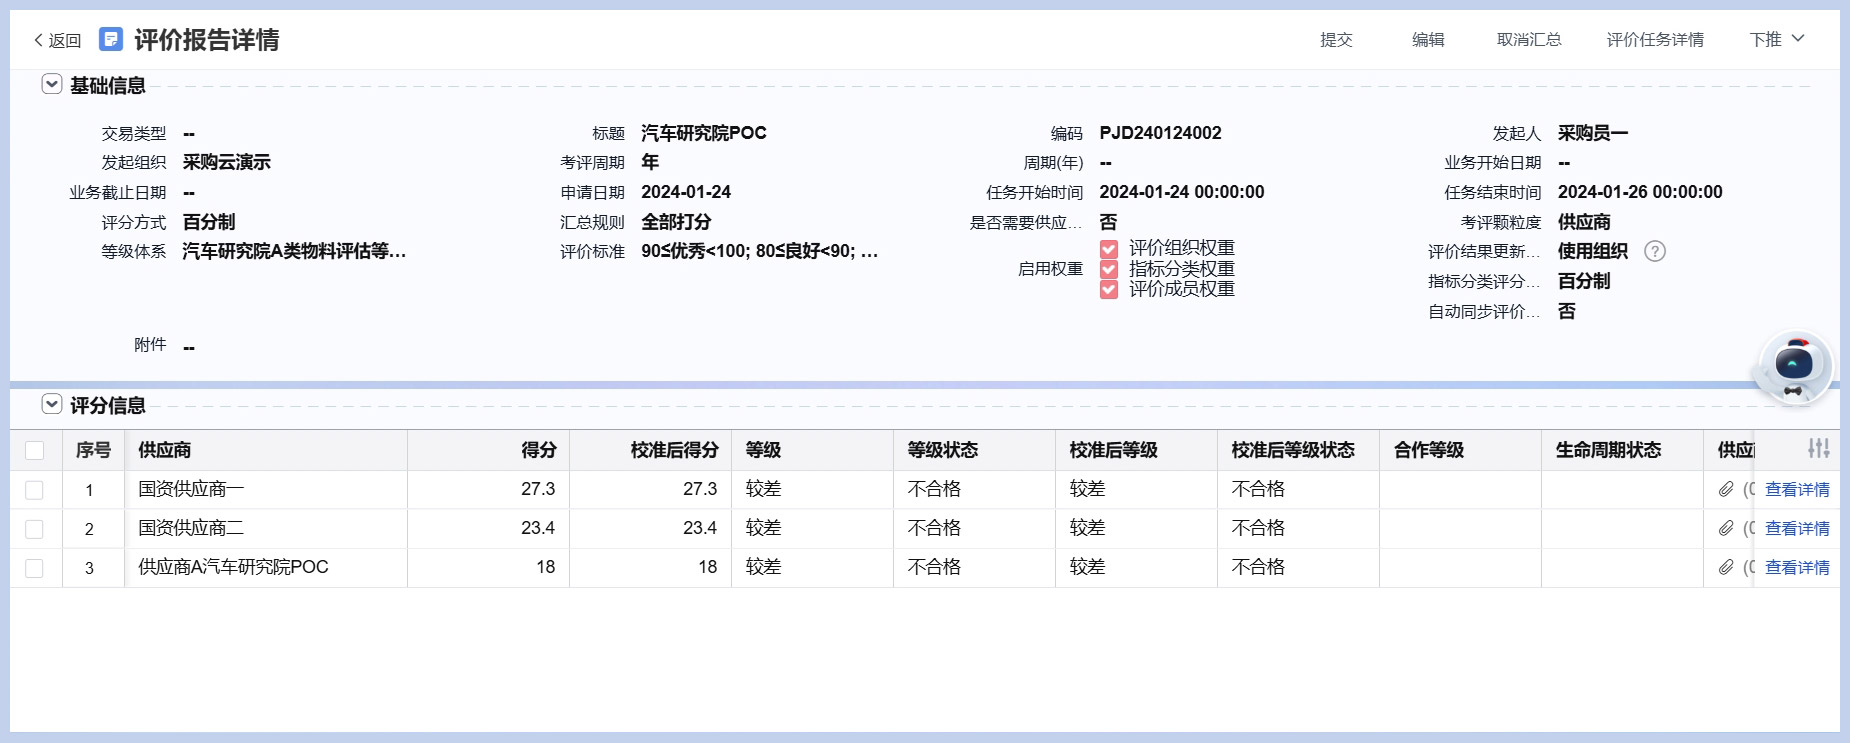Open the robot assistant avatar

[1794, 367]
